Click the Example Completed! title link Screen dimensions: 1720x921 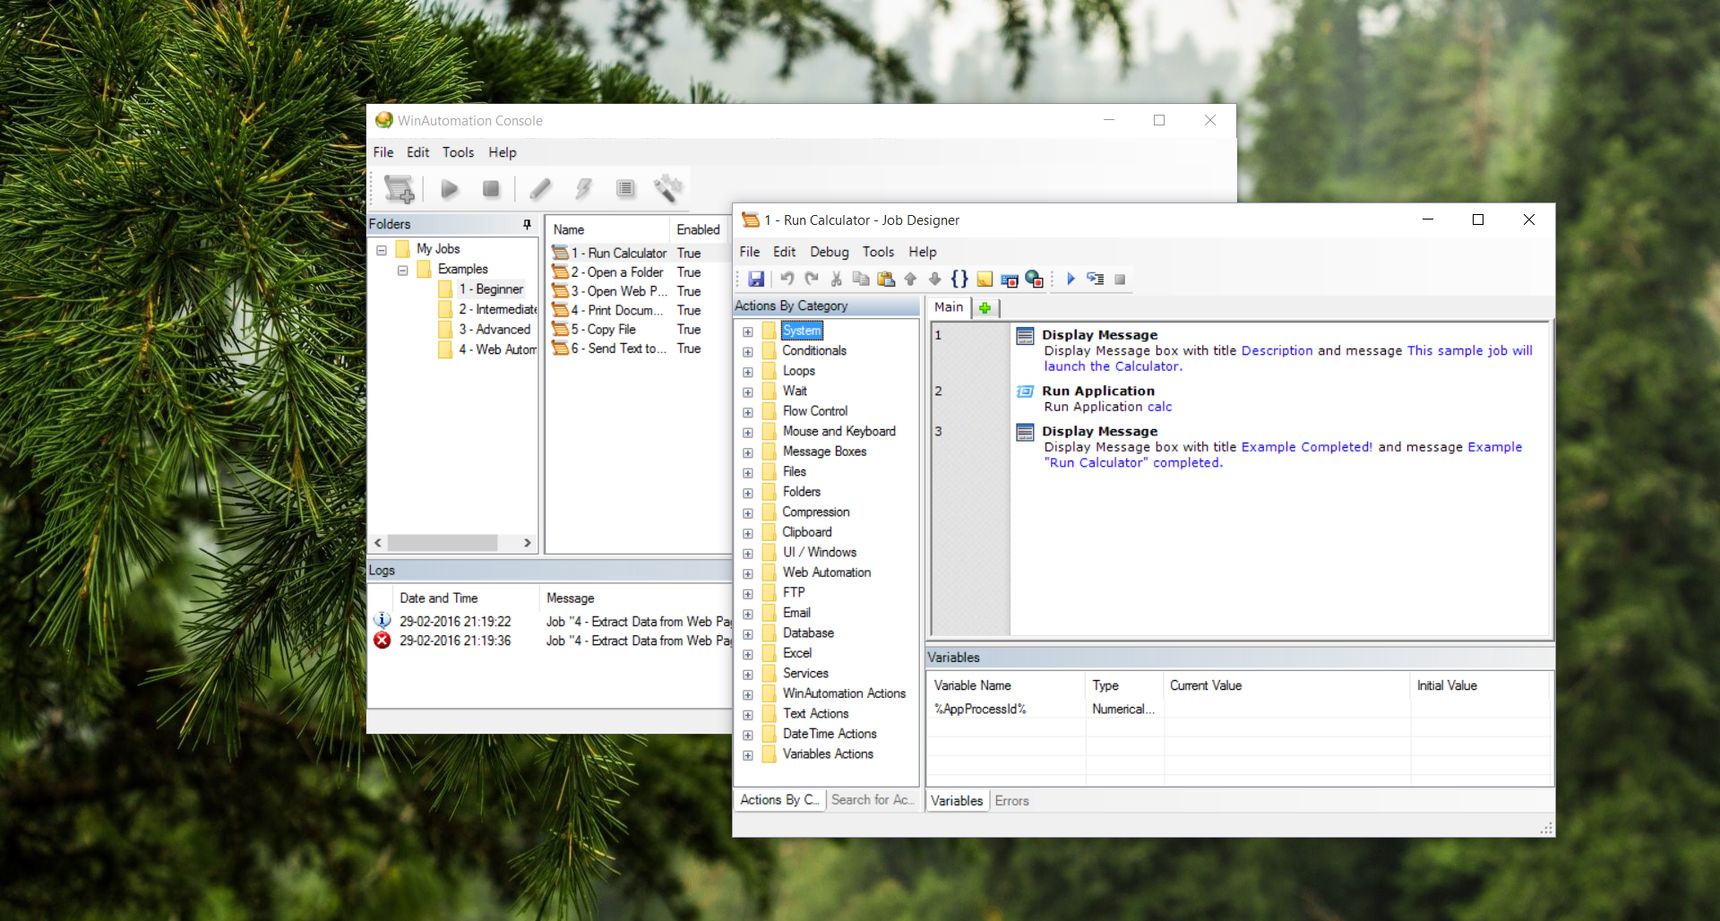[x=1307, y=447]
